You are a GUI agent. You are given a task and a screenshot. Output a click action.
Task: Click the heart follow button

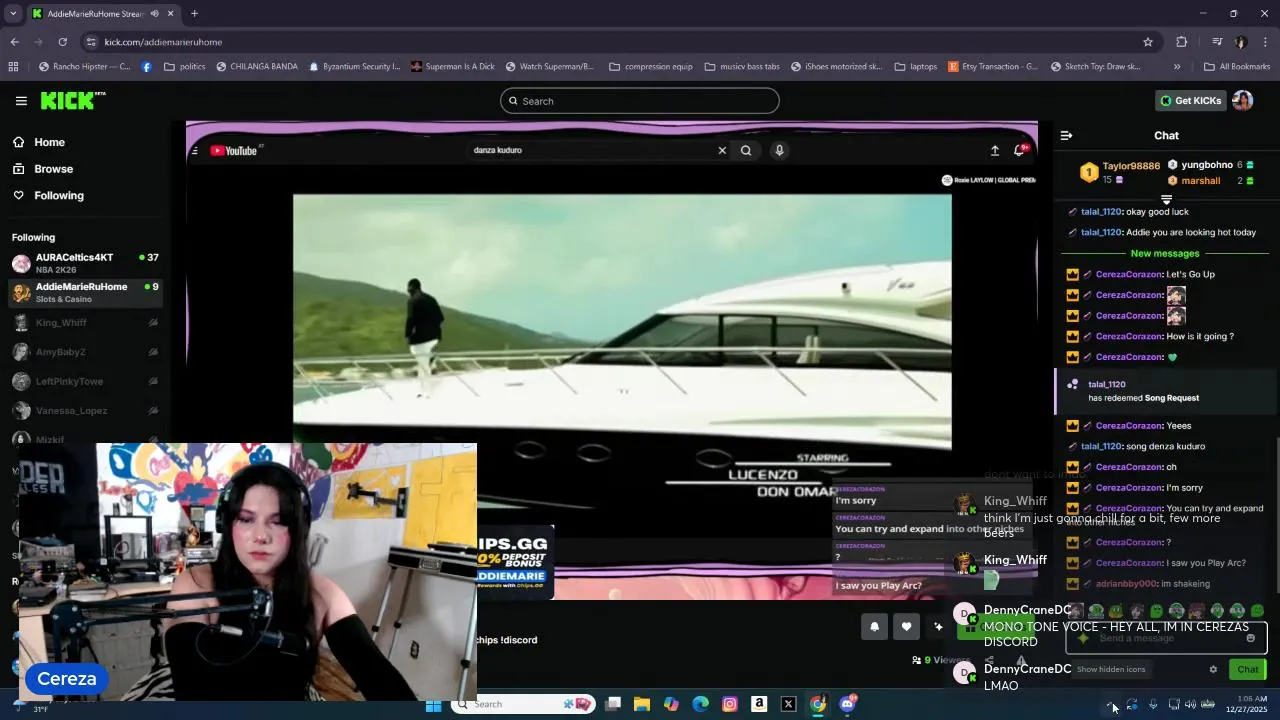click(x=906, y=627)
